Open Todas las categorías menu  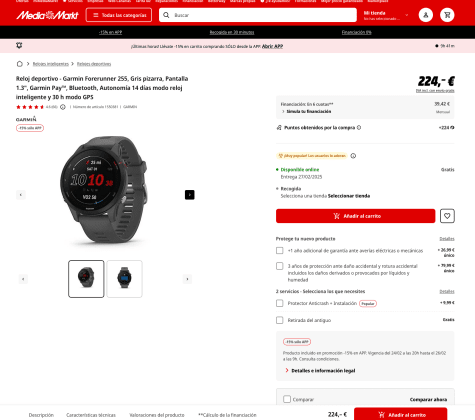[x=119, y=15]
